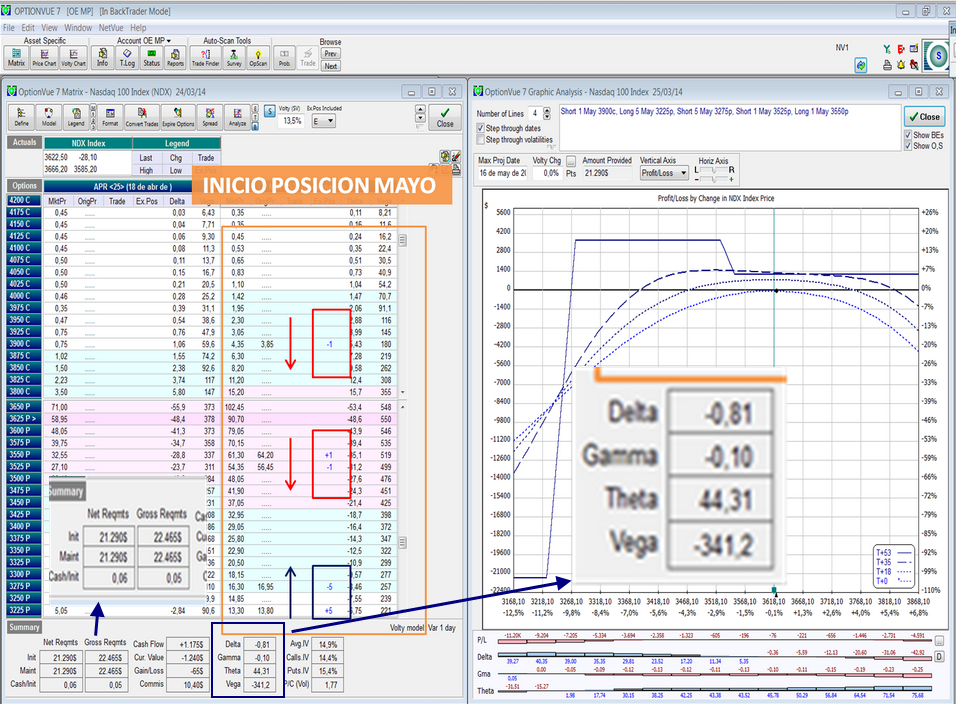Click the yellow bell alert icon
Viewport: 956px width, 704px height.
click(901, 65)
